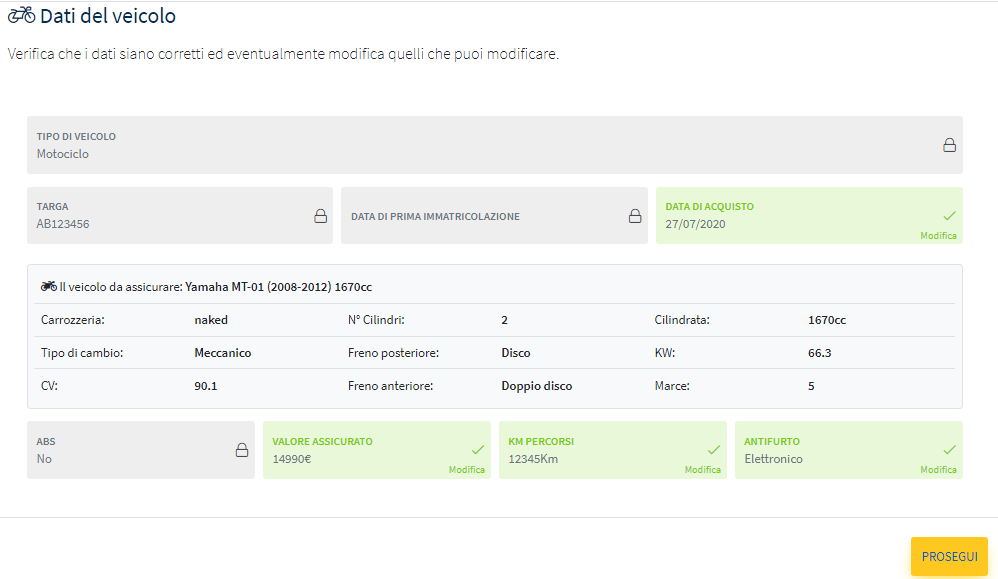Image resolution: width=998 pixels, height=579 pixels.
Task: Select the Tipo di veicolo Motociclo field
Action: pos(495,145)
